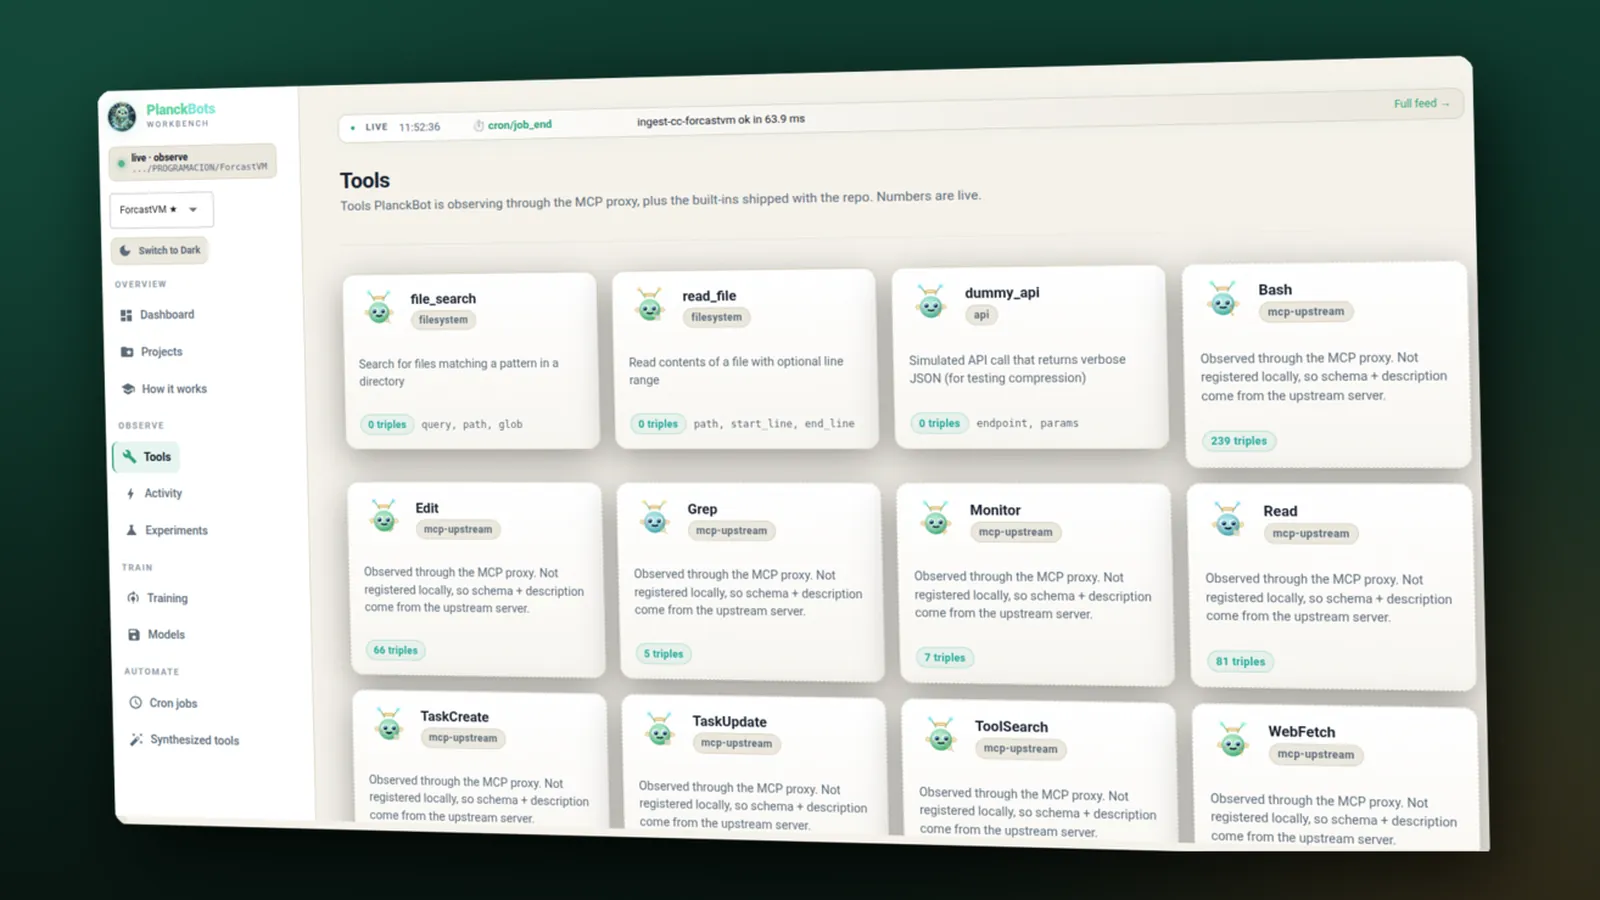Click 'path, start_line, end_line' parameters text
The width and height of the screenshot is (1600, 900).
774,424
